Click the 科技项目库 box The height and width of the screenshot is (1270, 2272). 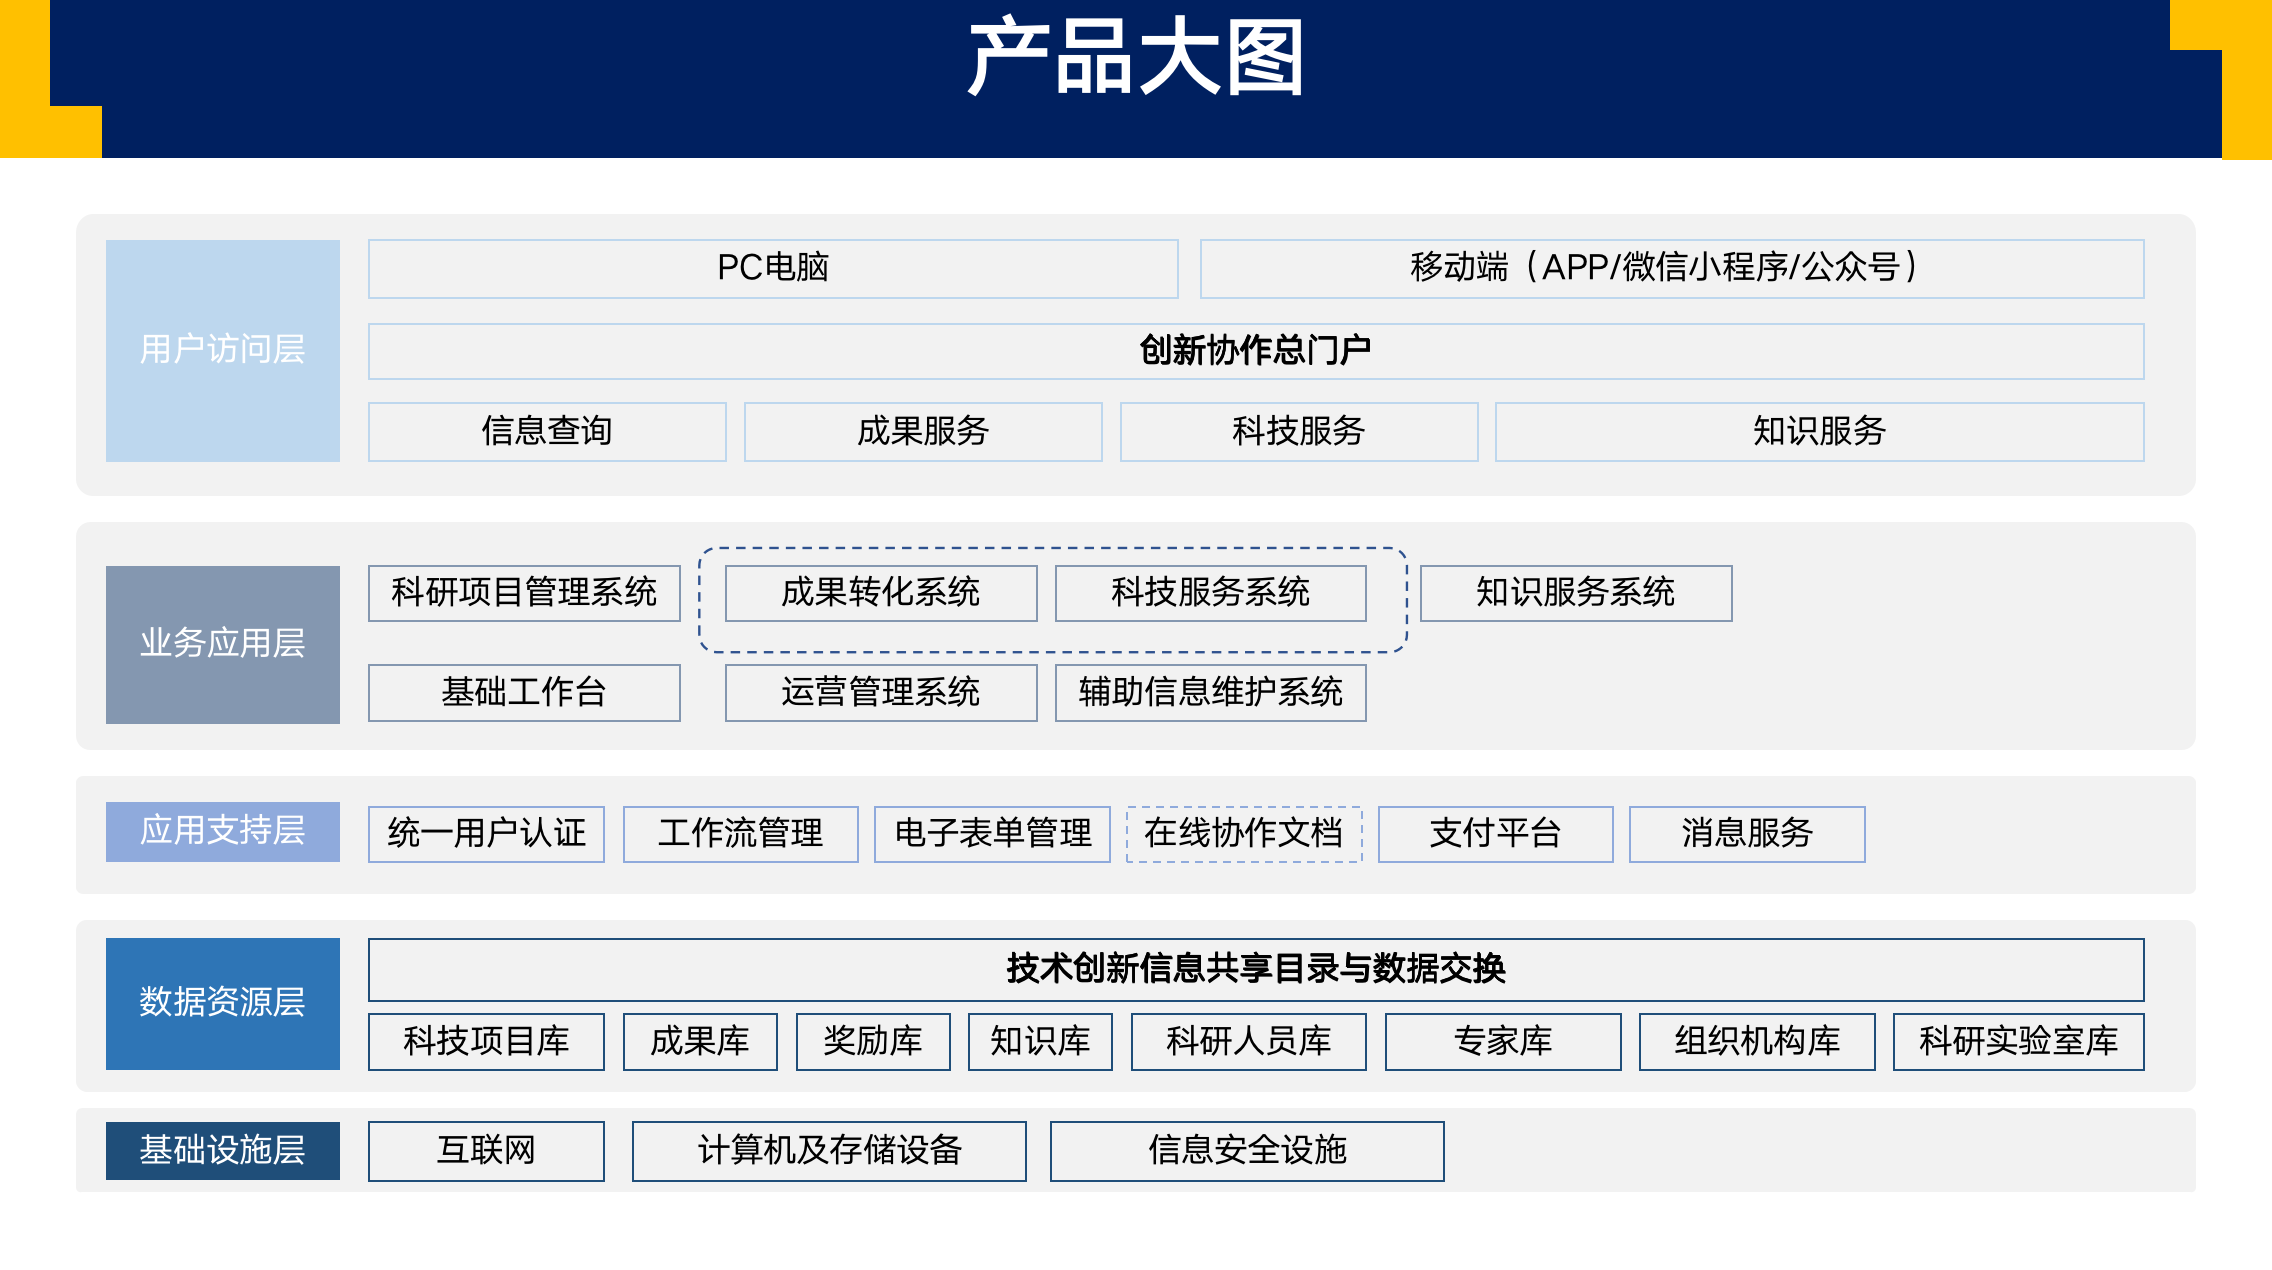click(x=486, y=1042)
